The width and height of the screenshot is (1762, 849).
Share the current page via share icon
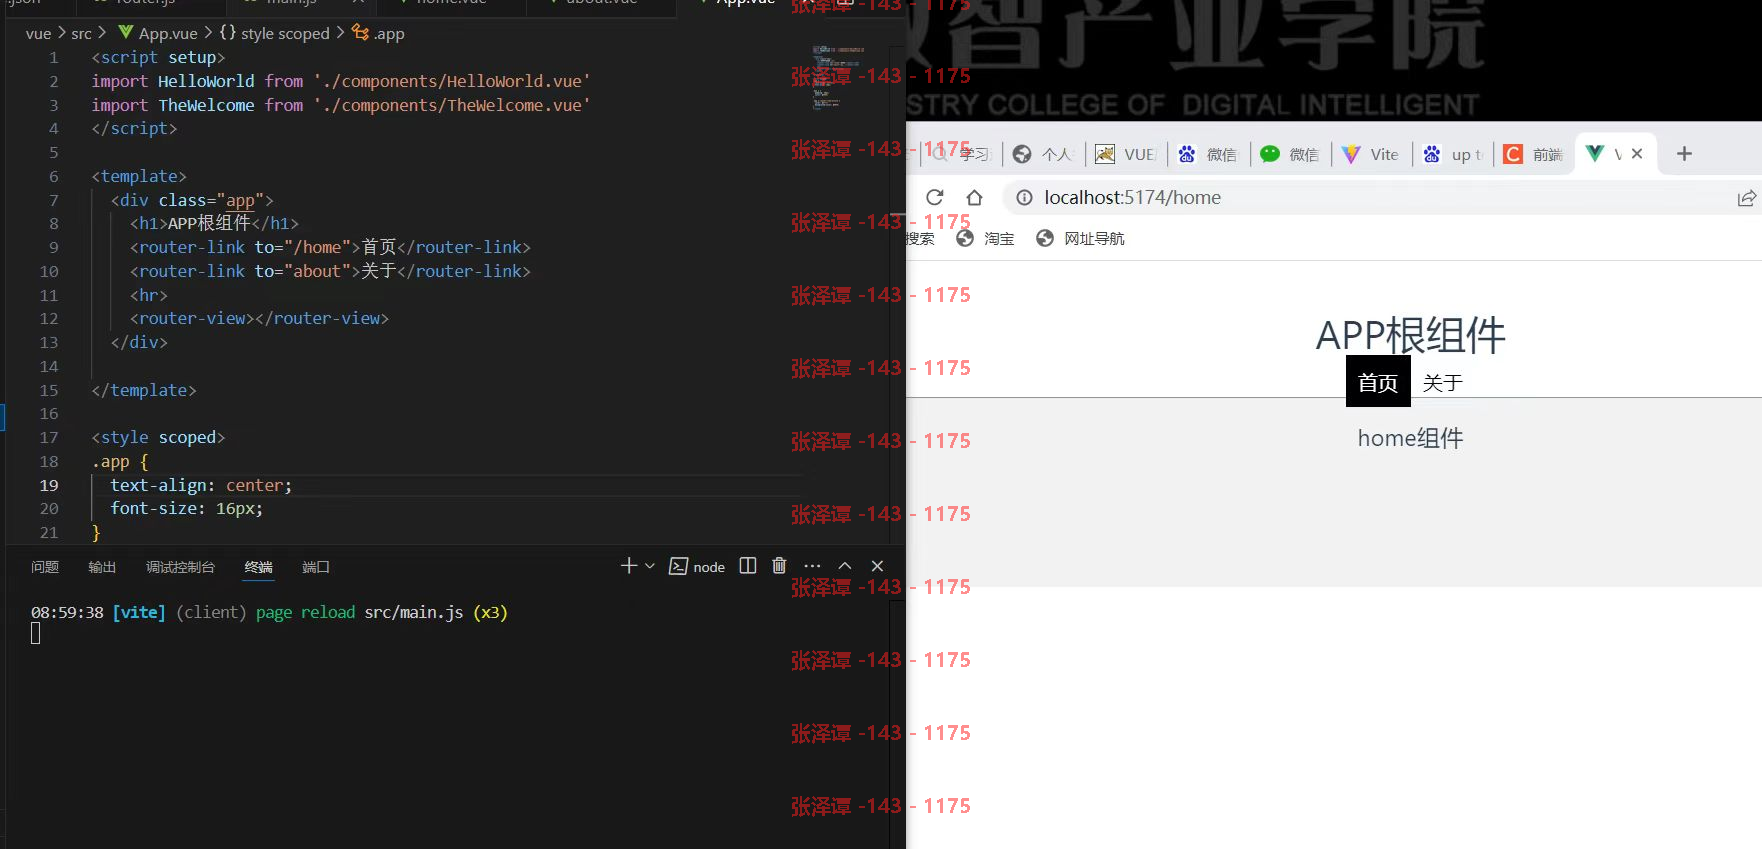click(1746, 198)
